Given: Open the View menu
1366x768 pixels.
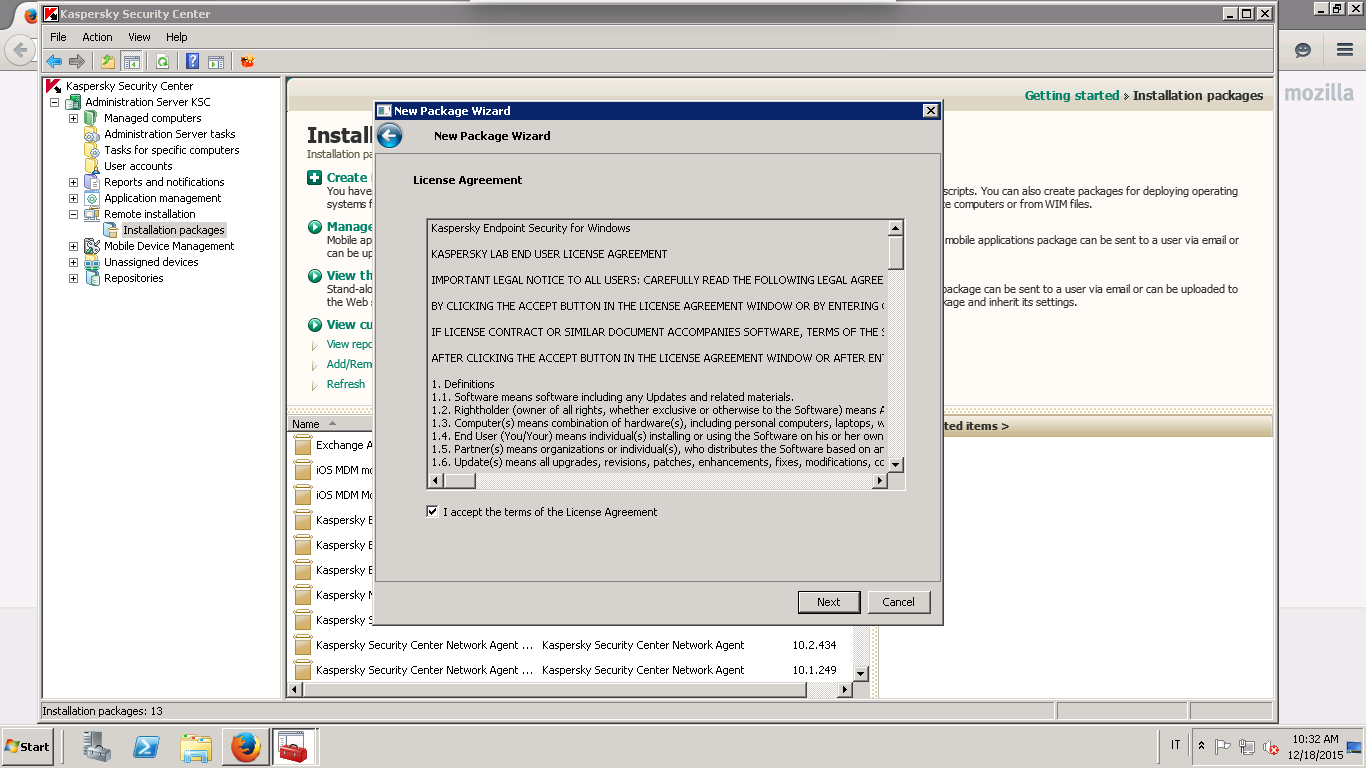Looking at the screenshot, I should coord(139,37).
